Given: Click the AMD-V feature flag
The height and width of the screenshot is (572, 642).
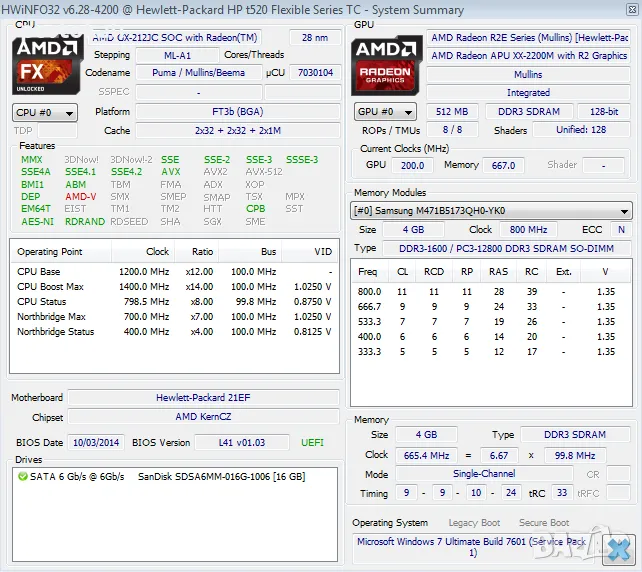Looking at the screenshot, I should click(x=81, y=197).
